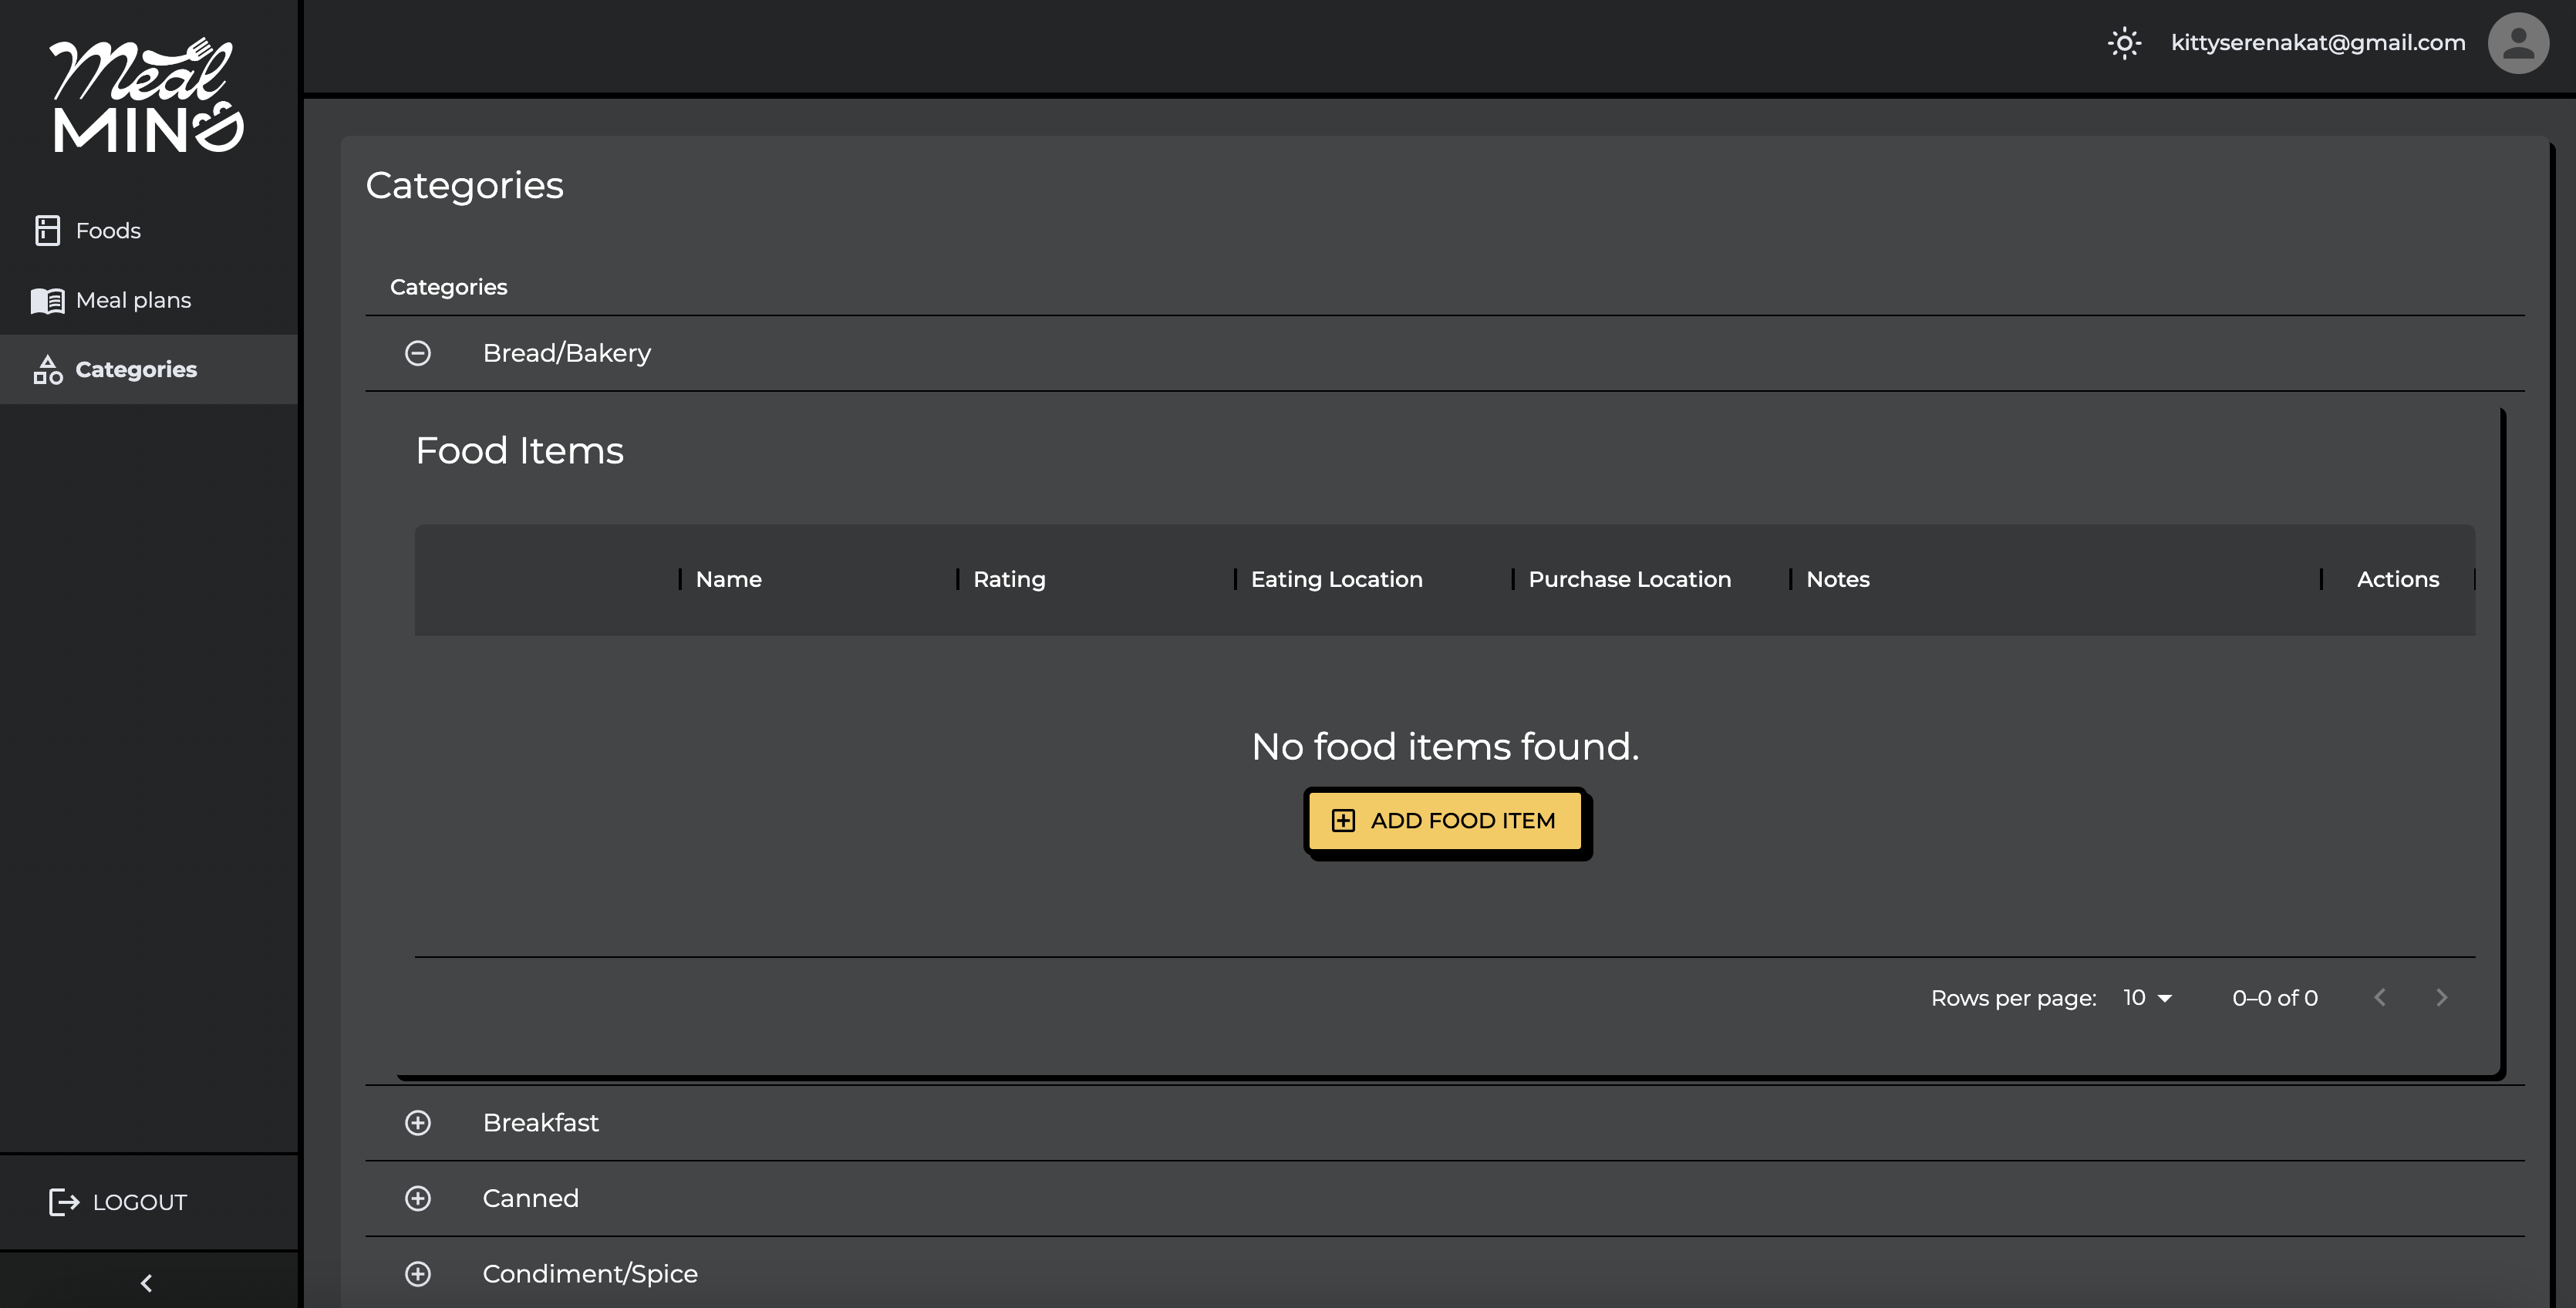Viewport: 2576px width, 1308px height.
Task: Sort by Name column header
Action: (728, 580)
